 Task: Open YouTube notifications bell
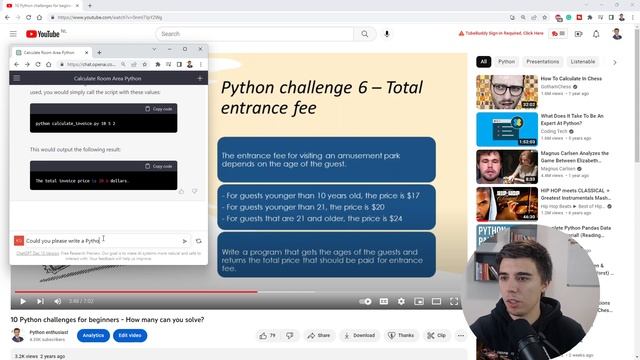596,34
